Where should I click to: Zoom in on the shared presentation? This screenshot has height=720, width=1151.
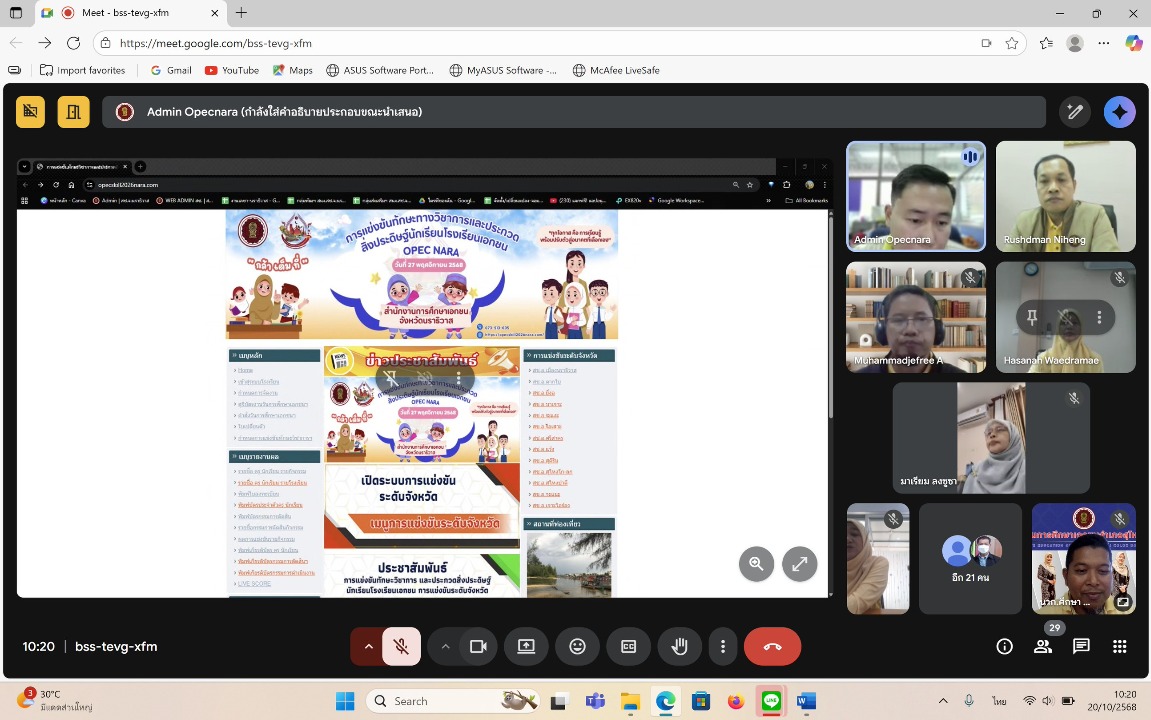point(756,564)
